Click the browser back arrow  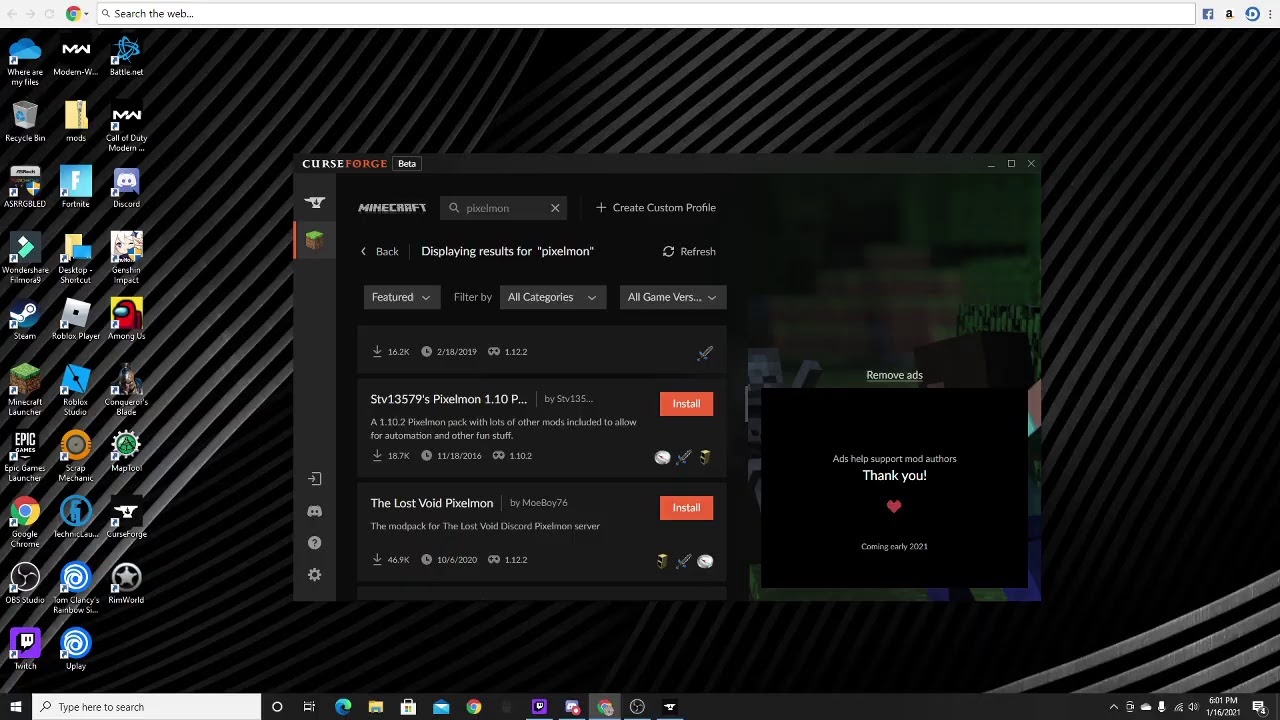[11, 14]
